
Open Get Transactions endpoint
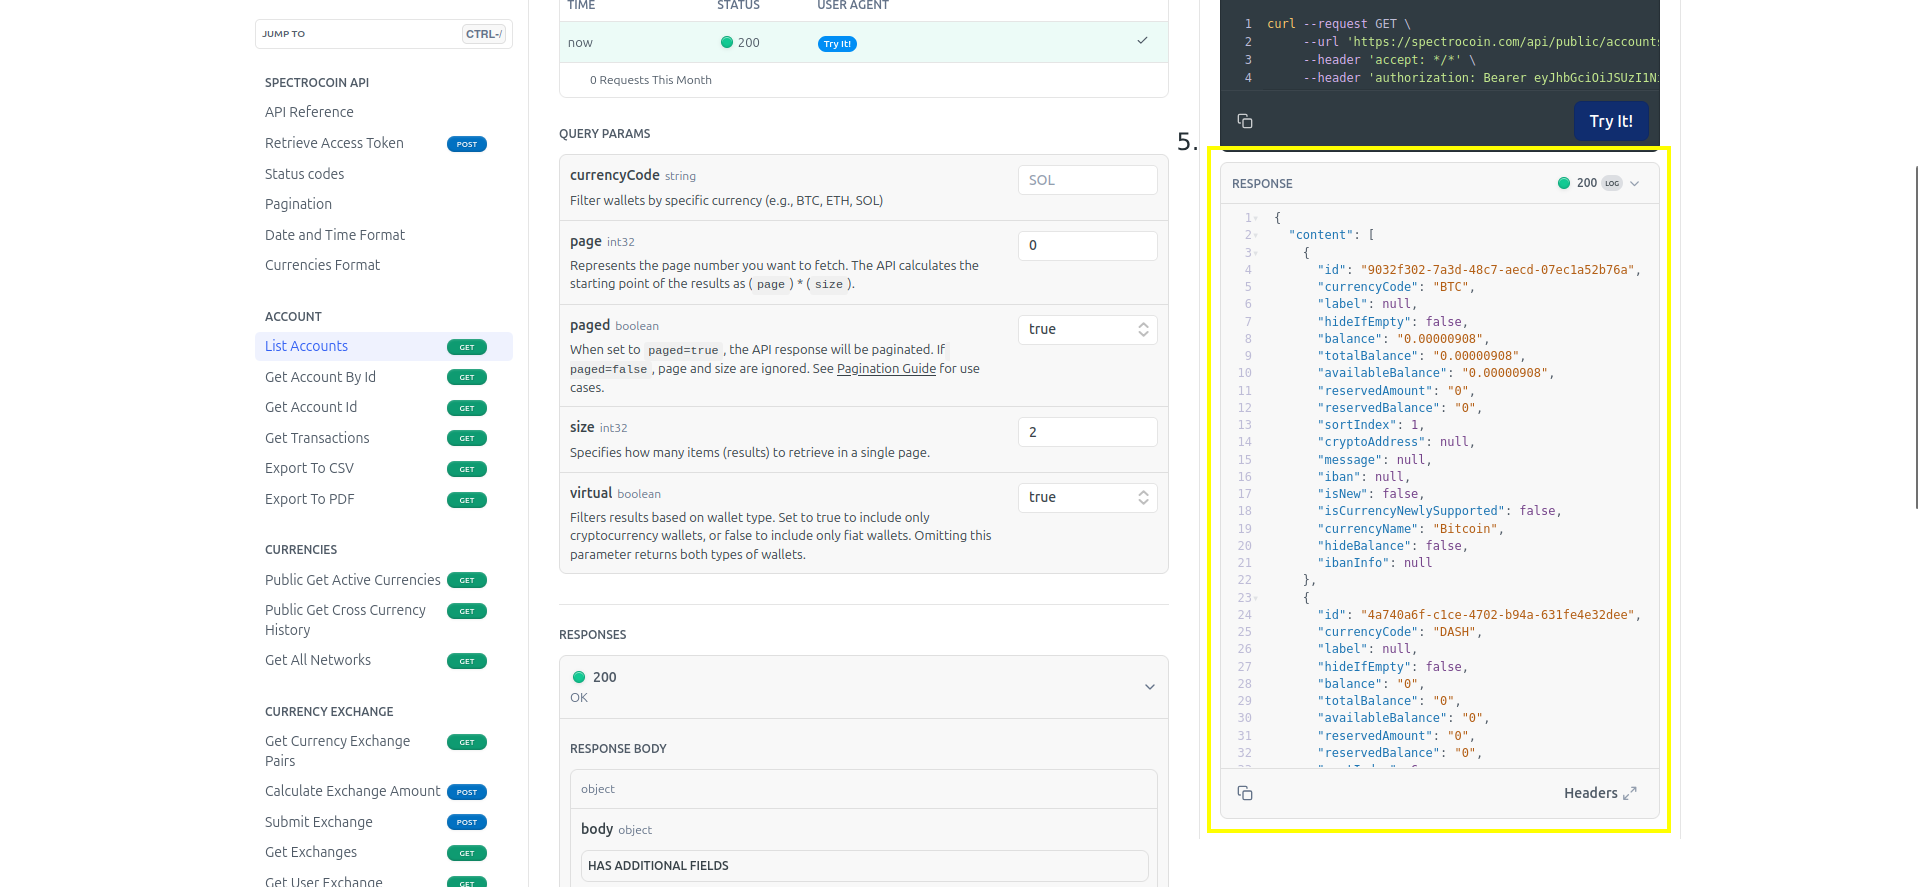coord(317,438)
